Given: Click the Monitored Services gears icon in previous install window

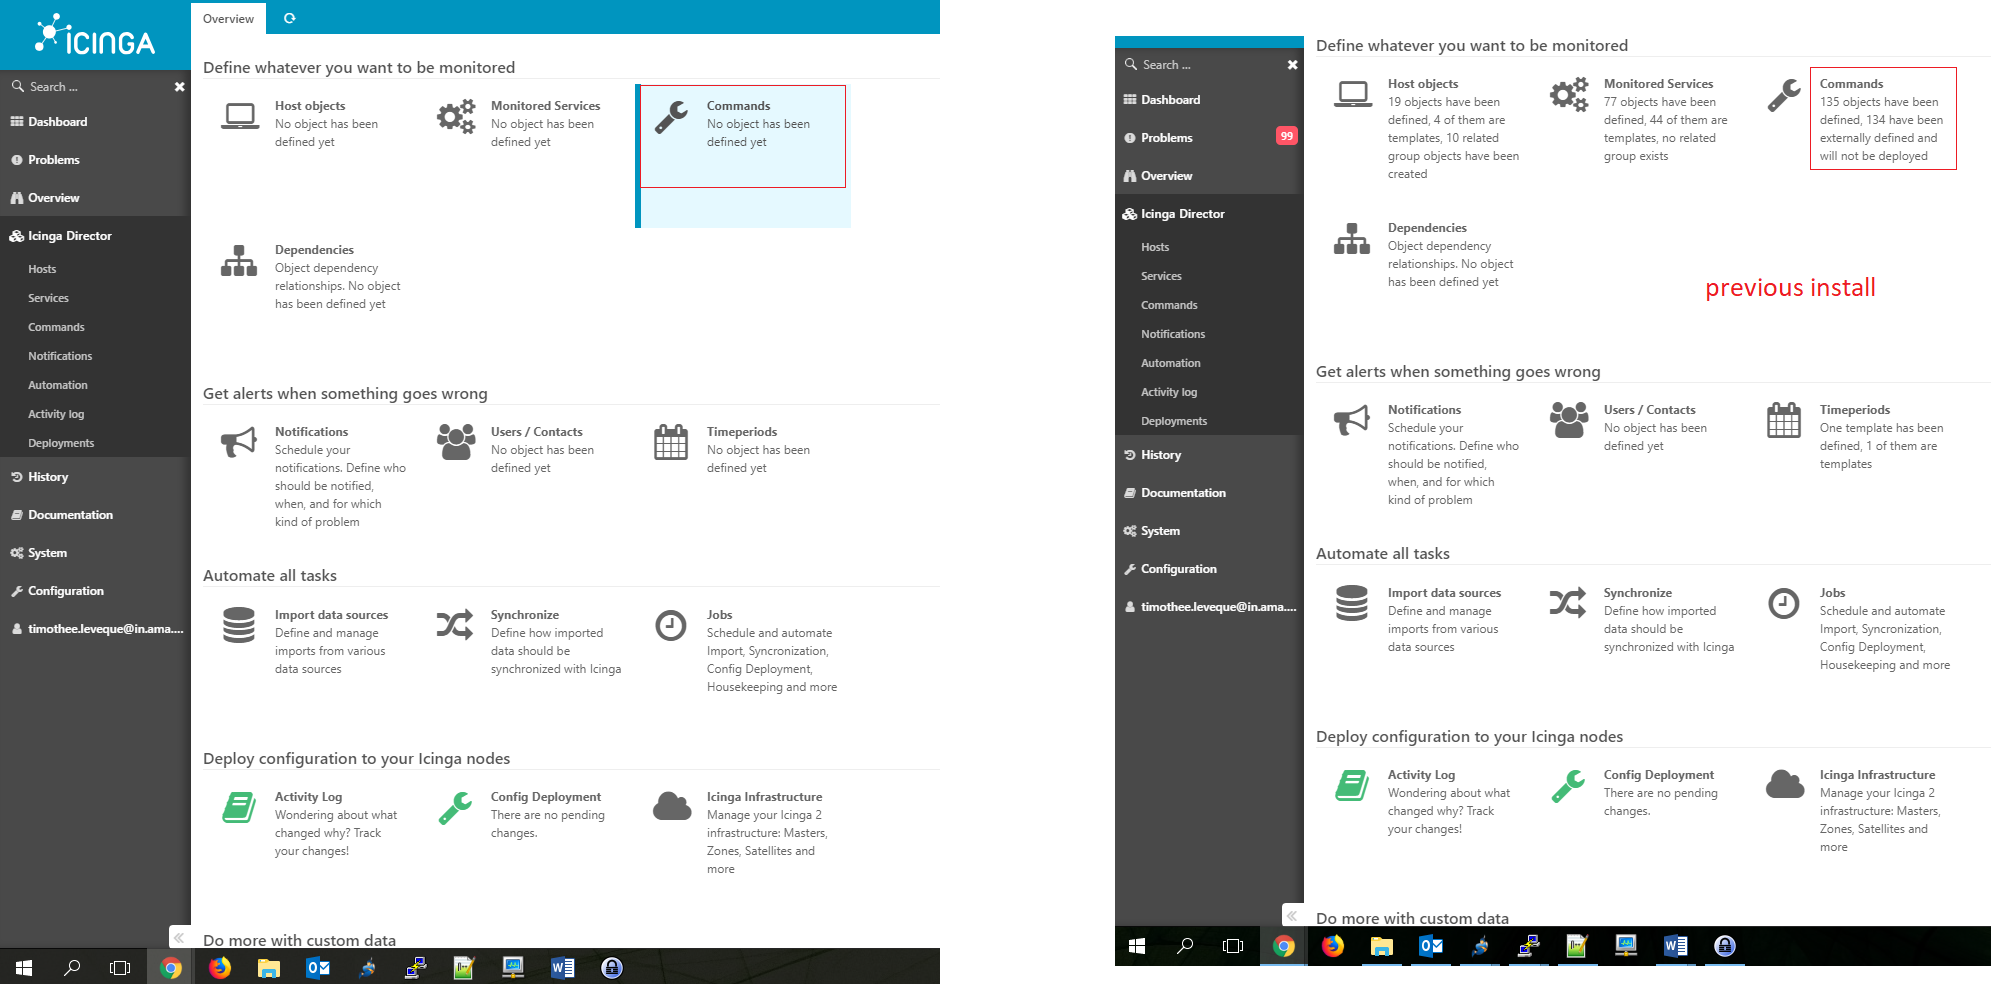Looking at the screenshot, I should coord(1569,95).
